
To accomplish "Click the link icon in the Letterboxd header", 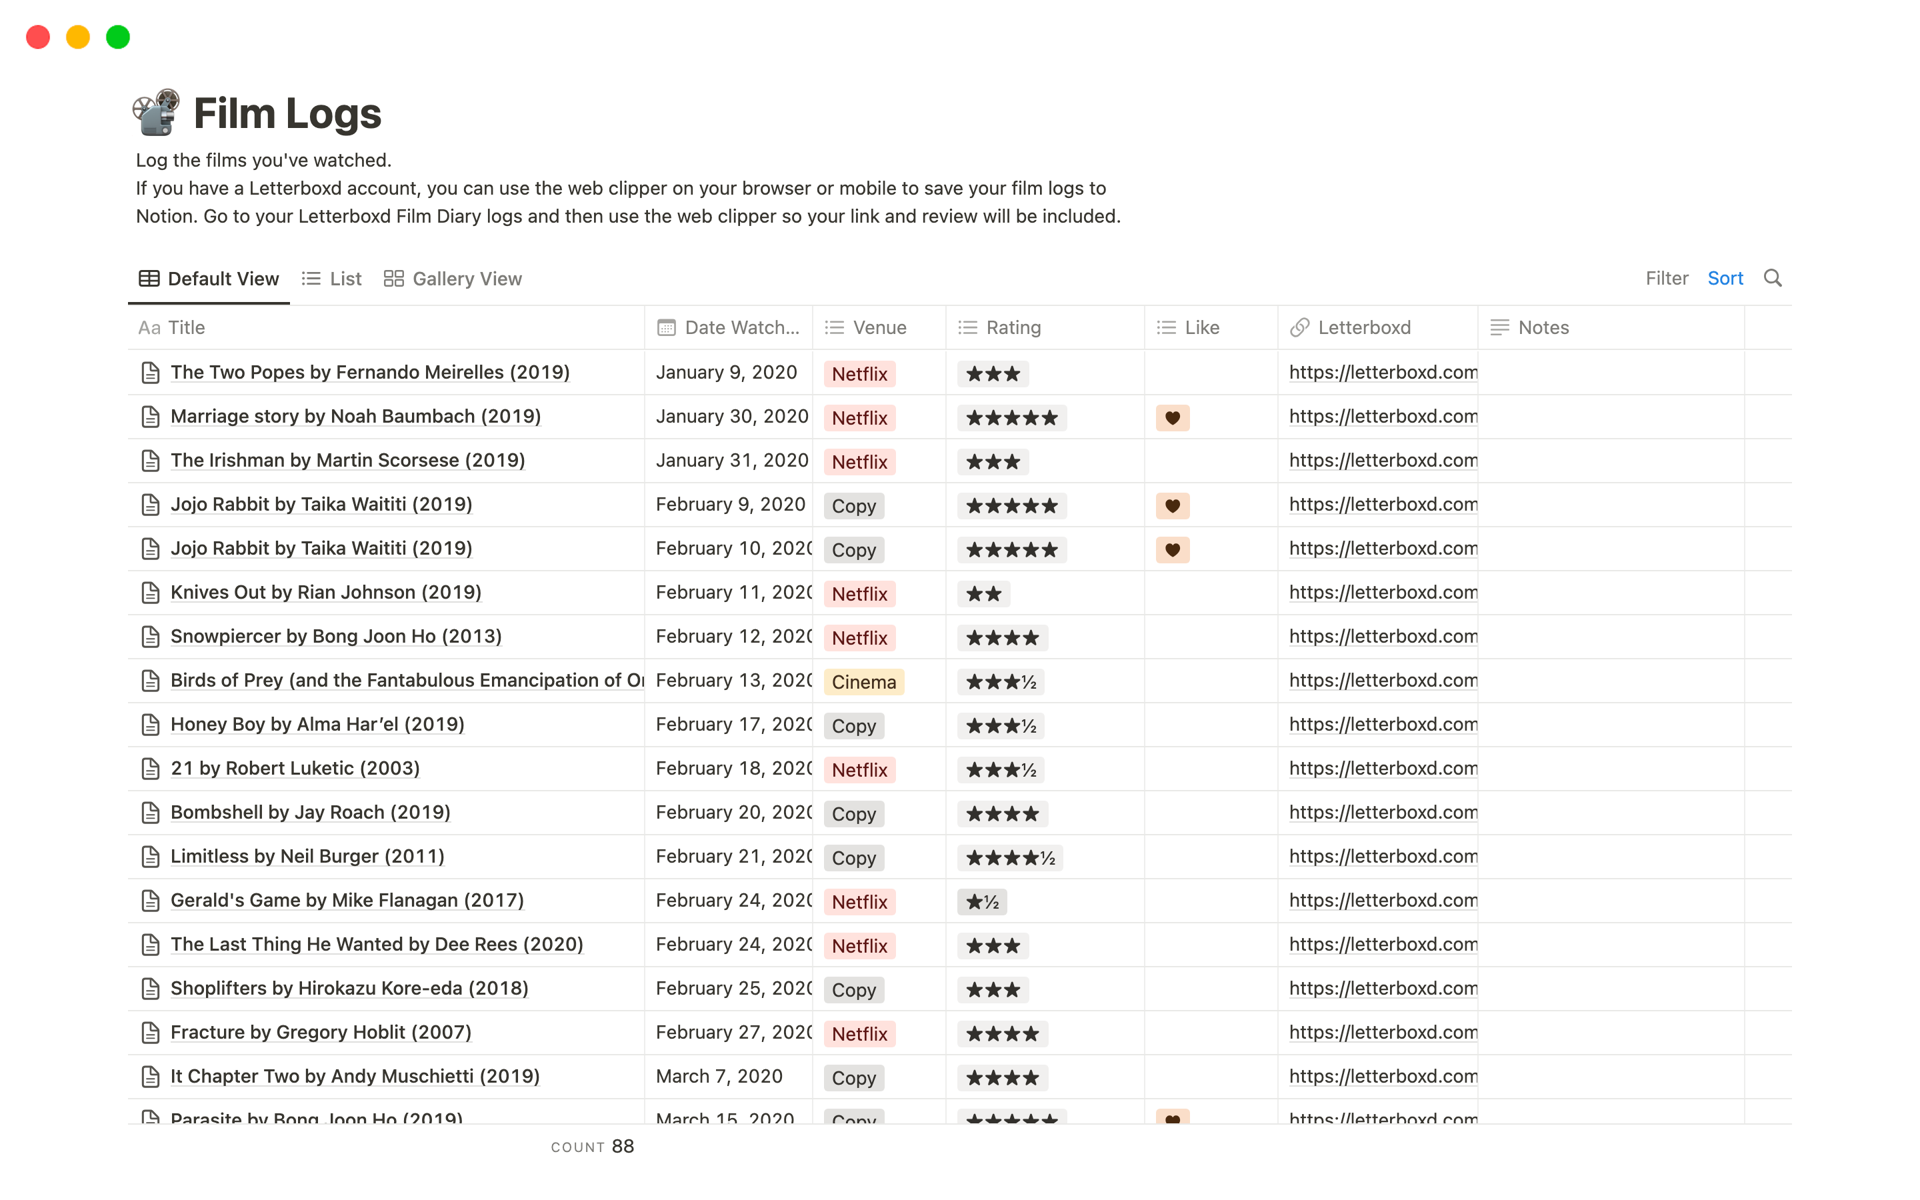I will [x=1299, y=327].
